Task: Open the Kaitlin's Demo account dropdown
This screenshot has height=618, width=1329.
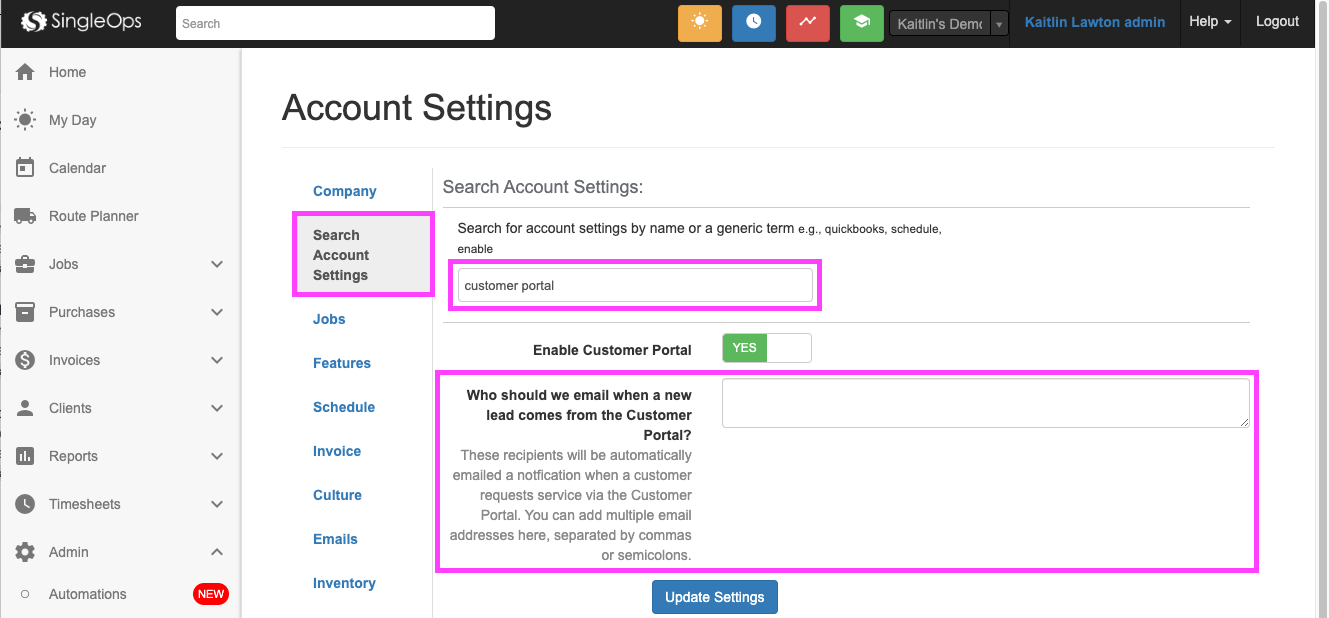Action: coord(948,24)
